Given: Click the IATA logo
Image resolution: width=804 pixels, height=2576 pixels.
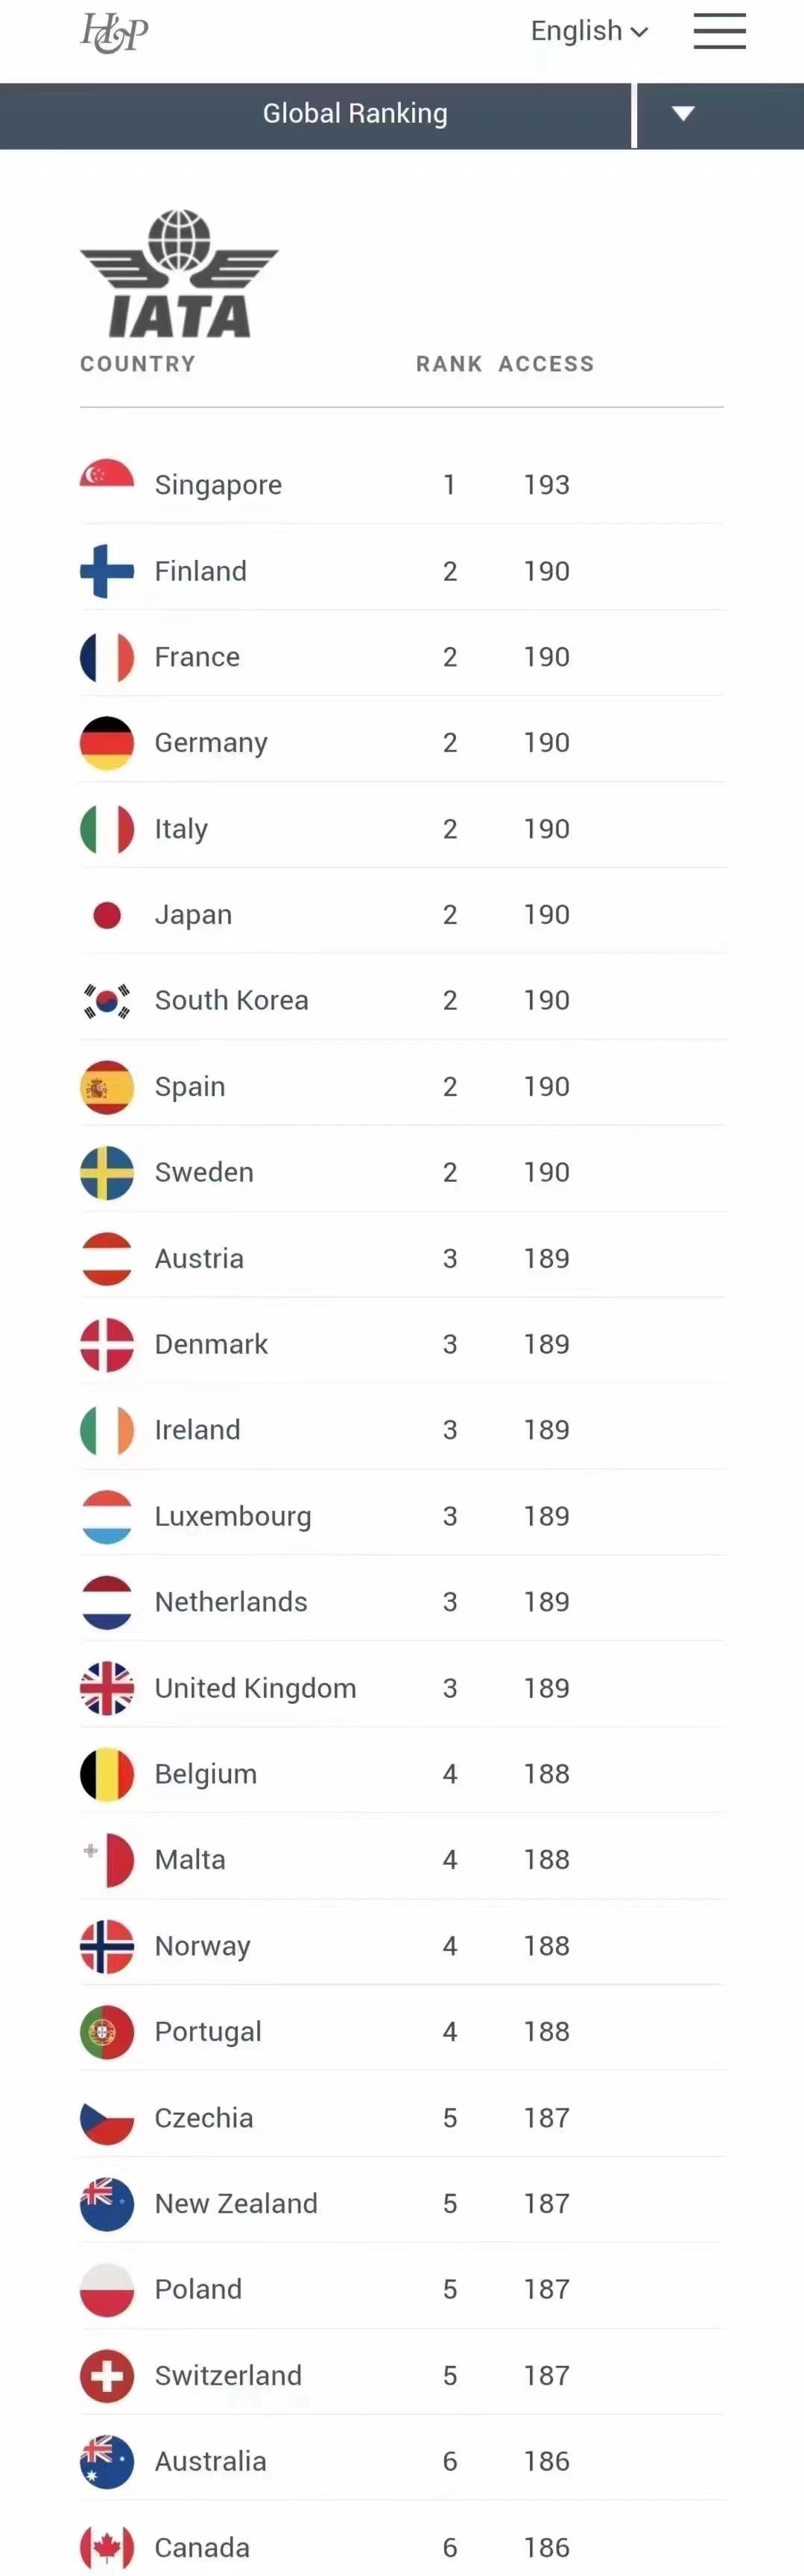Looking at the screenshot, I should click(x=179, y=273).
